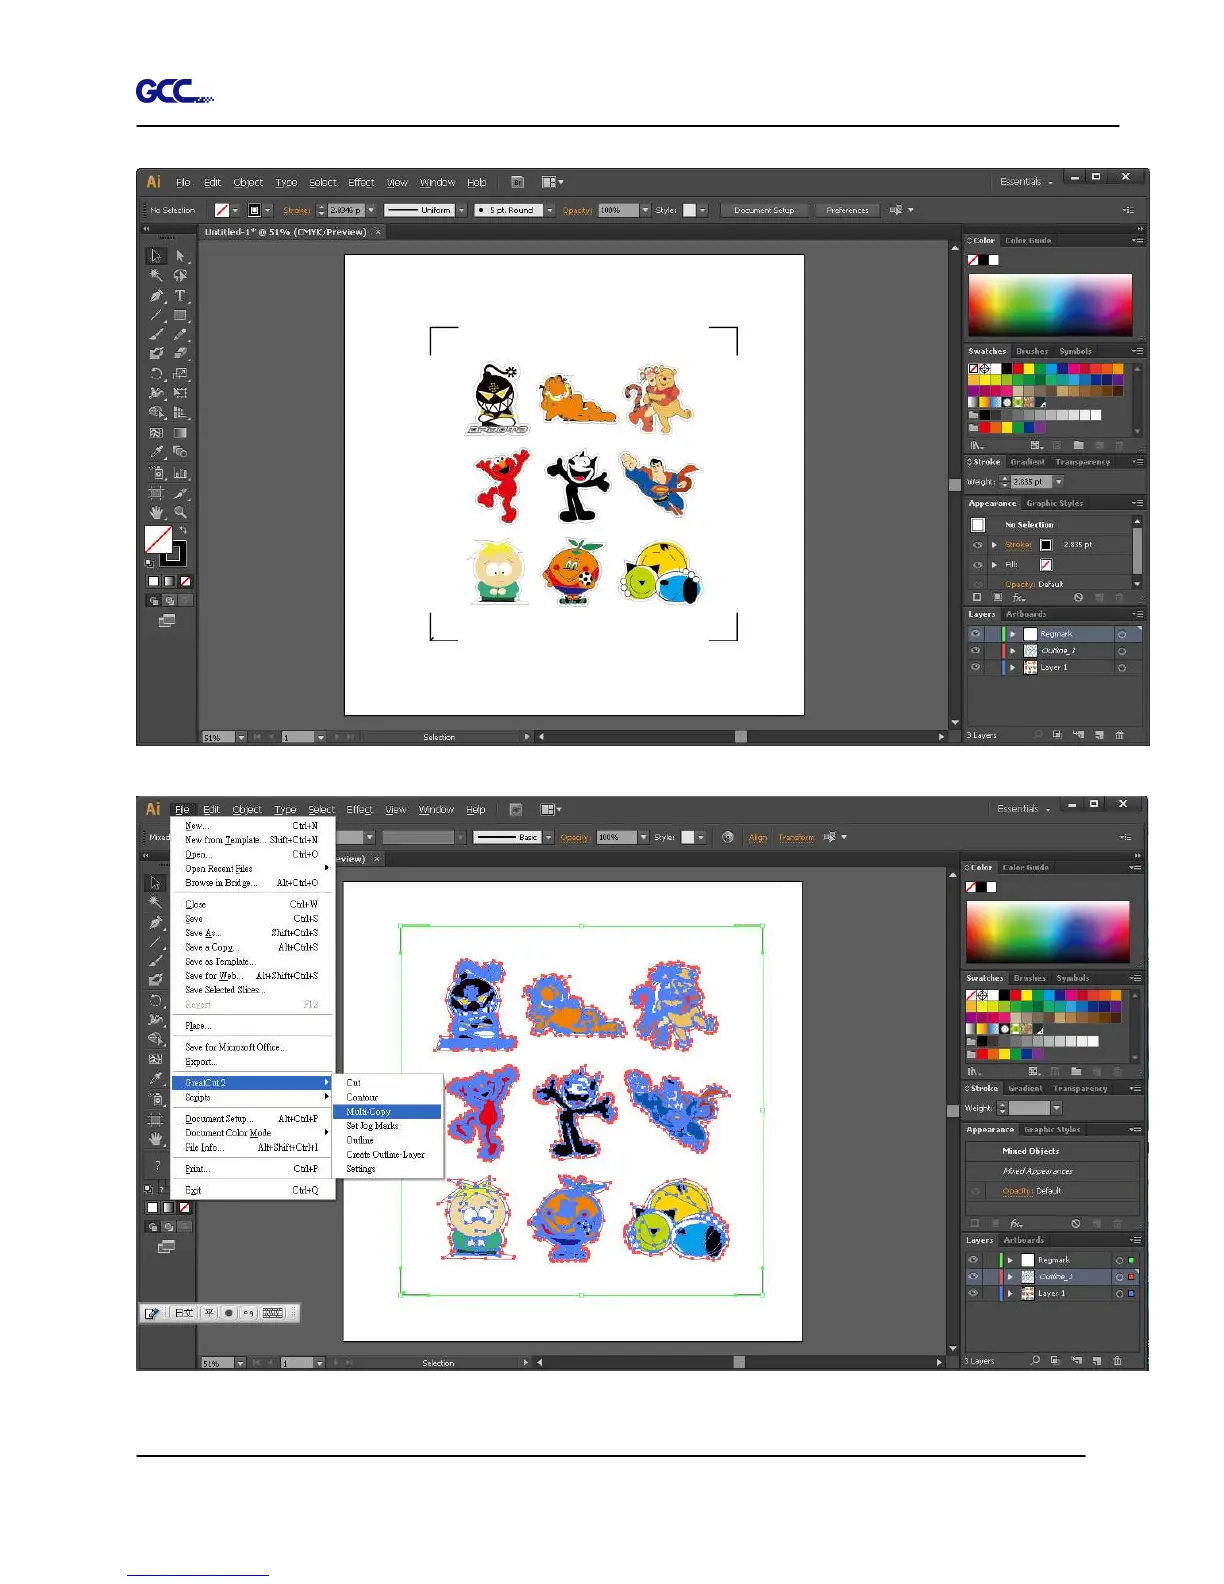Click Clear Appearance icon in upper Appearance panel
Image resolution: width=1224 pixels, height=1584 pixels.
(x=1078, y=597)
